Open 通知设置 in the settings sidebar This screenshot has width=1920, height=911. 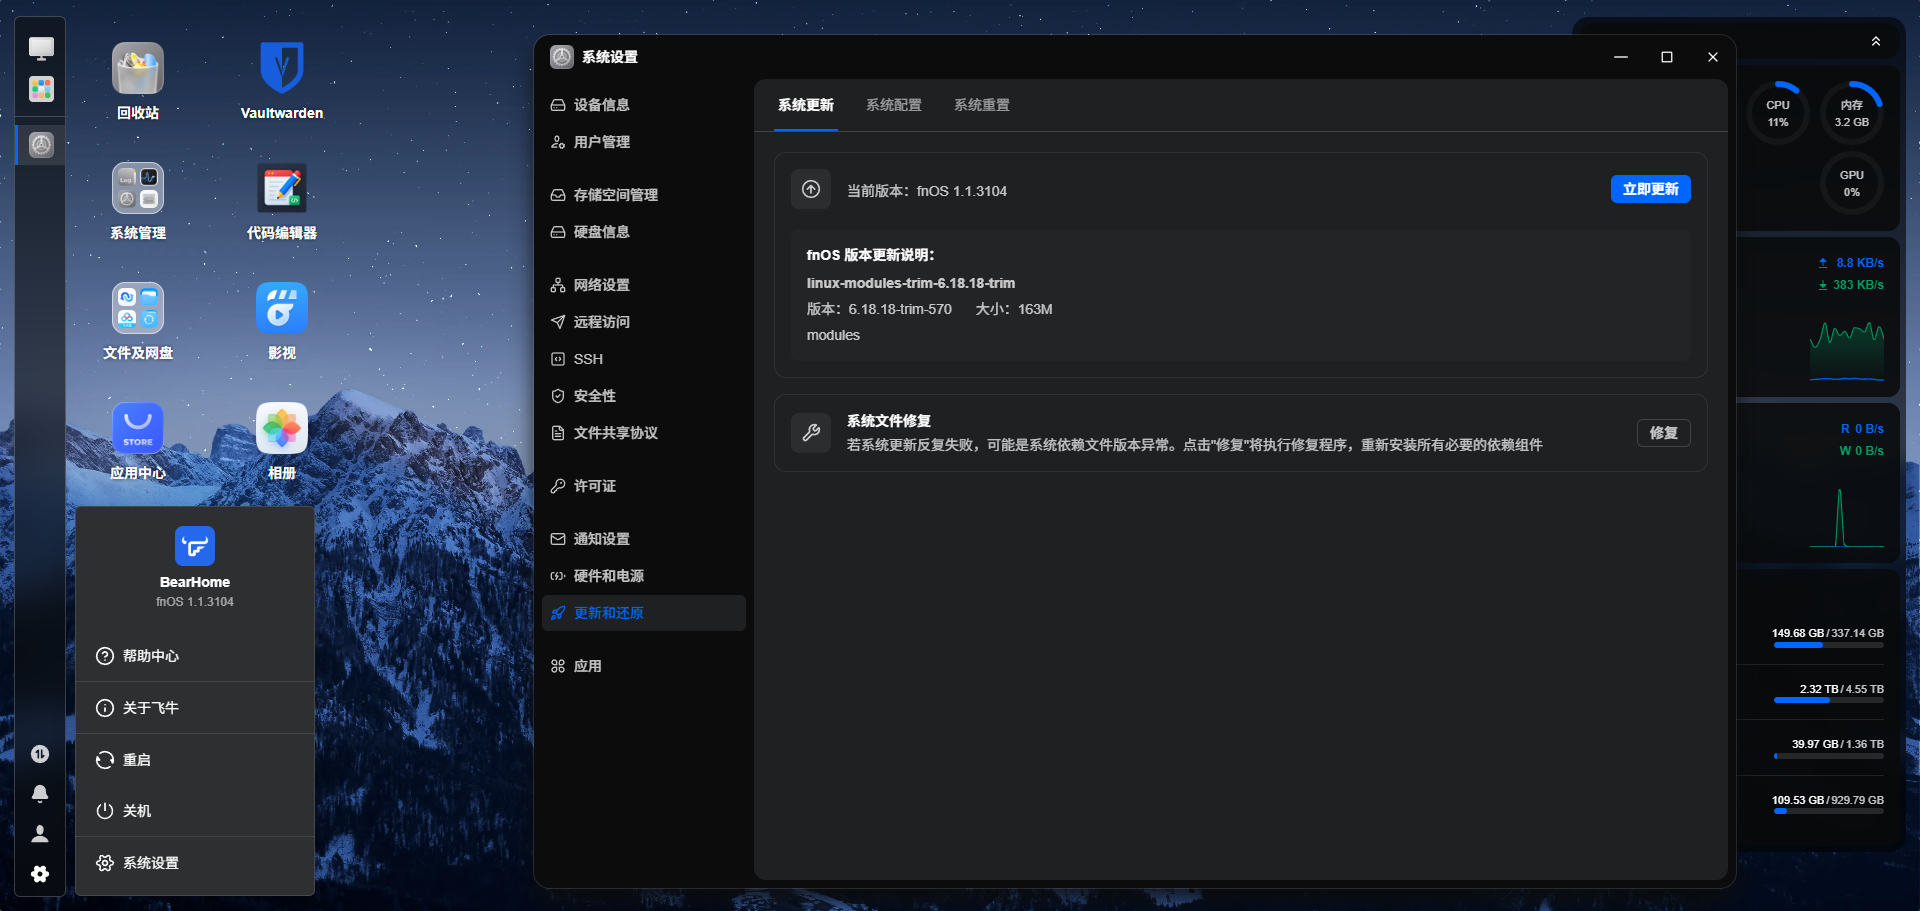tap(644, 539)
